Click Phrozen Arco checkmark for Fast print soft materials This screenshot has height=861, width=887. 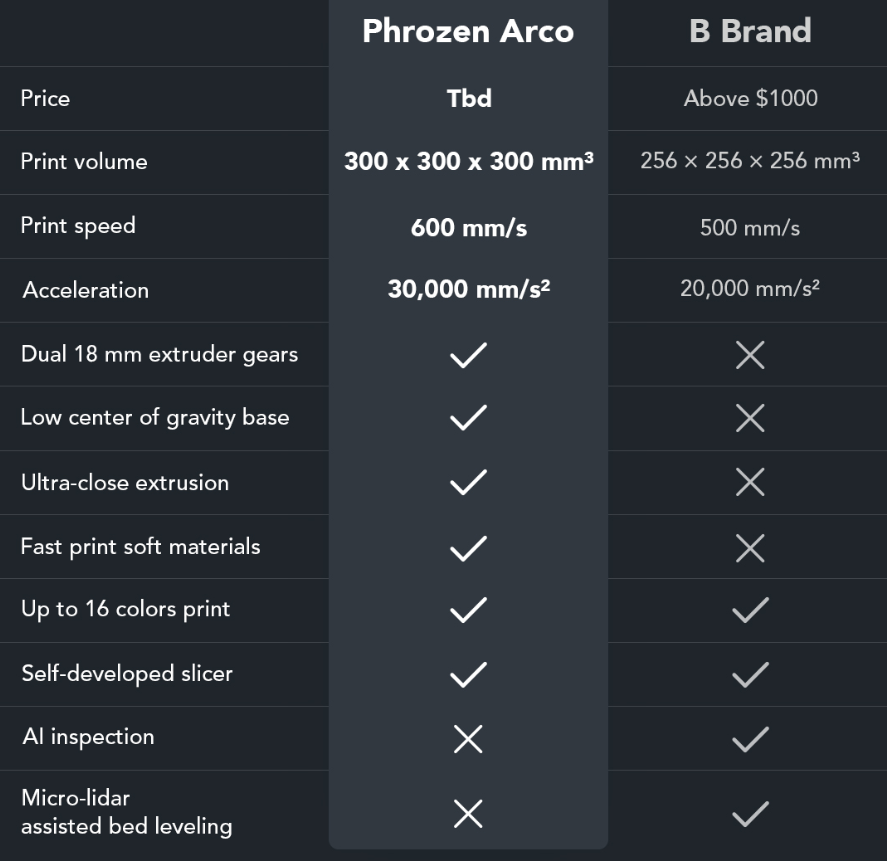468,547
